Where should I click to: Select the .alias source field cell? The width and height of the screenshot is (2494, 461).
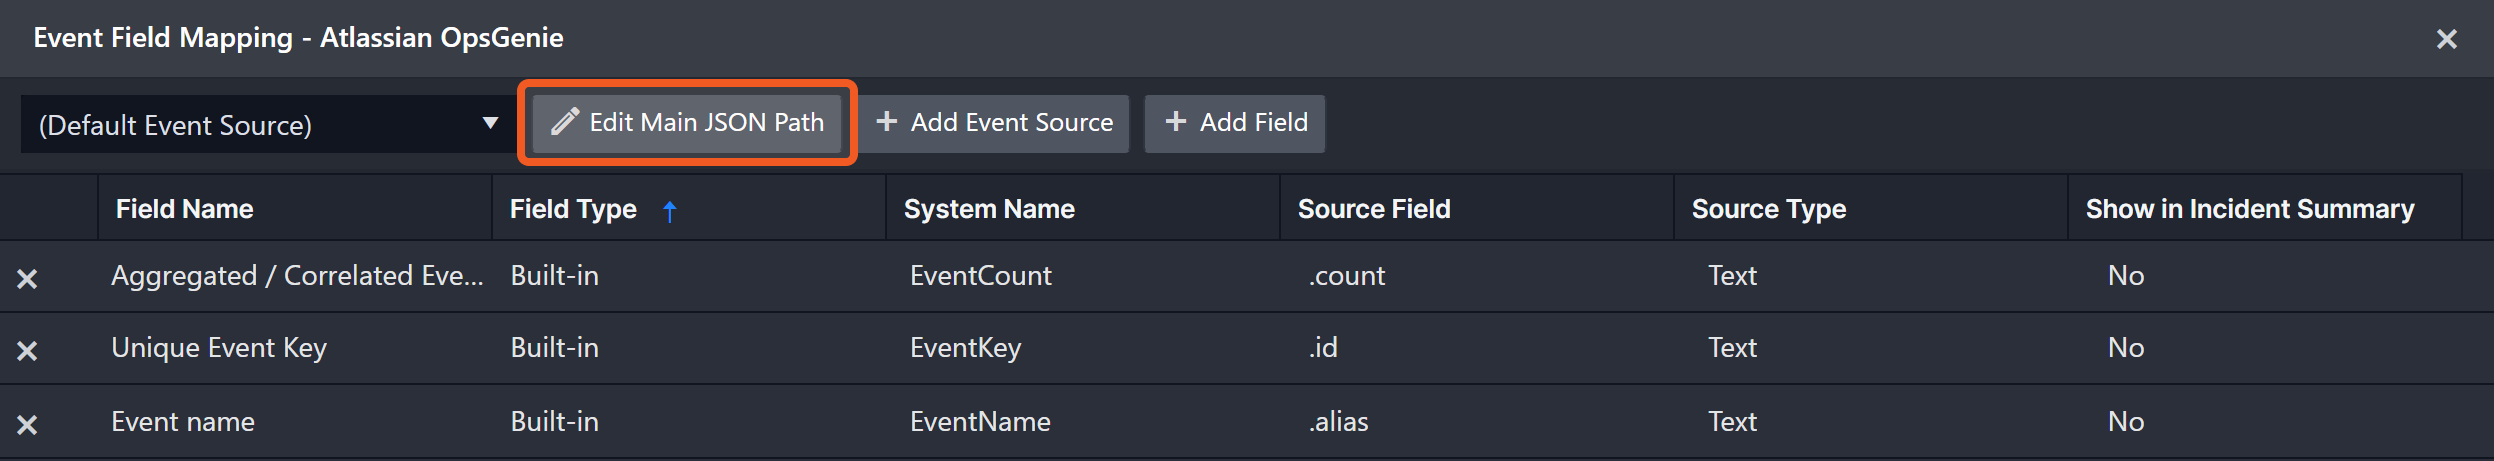coord(1338,422)
